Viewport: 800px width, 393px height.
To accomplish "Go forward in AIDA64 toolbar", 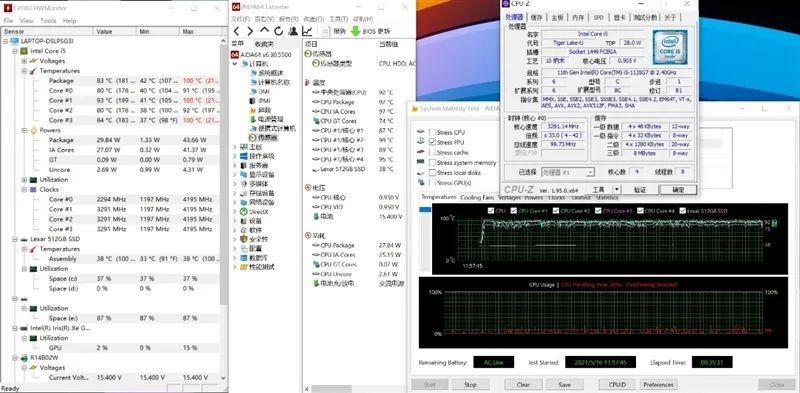I will 250,31.
